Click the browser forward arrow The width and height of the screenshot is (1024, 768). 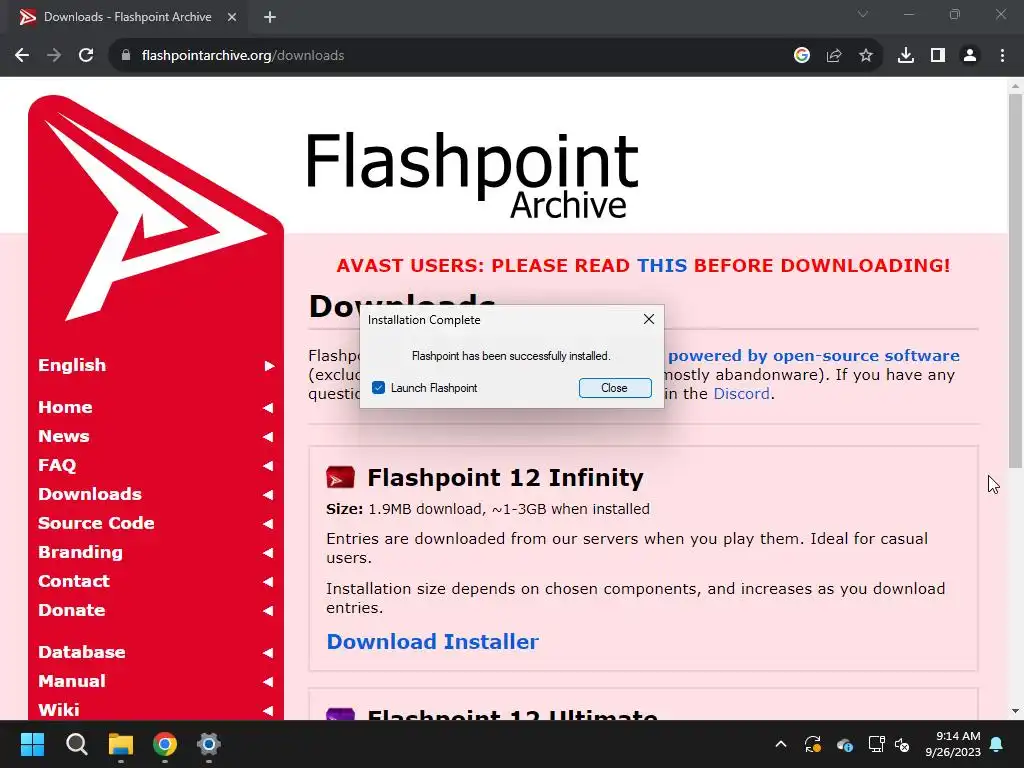tap(54, 56)
